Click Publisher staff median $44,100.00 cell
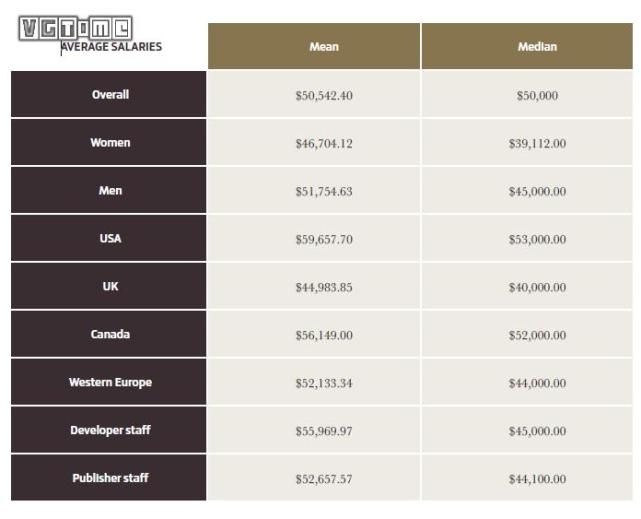Viewport: 641px width, 519px height. coord(527,478)
